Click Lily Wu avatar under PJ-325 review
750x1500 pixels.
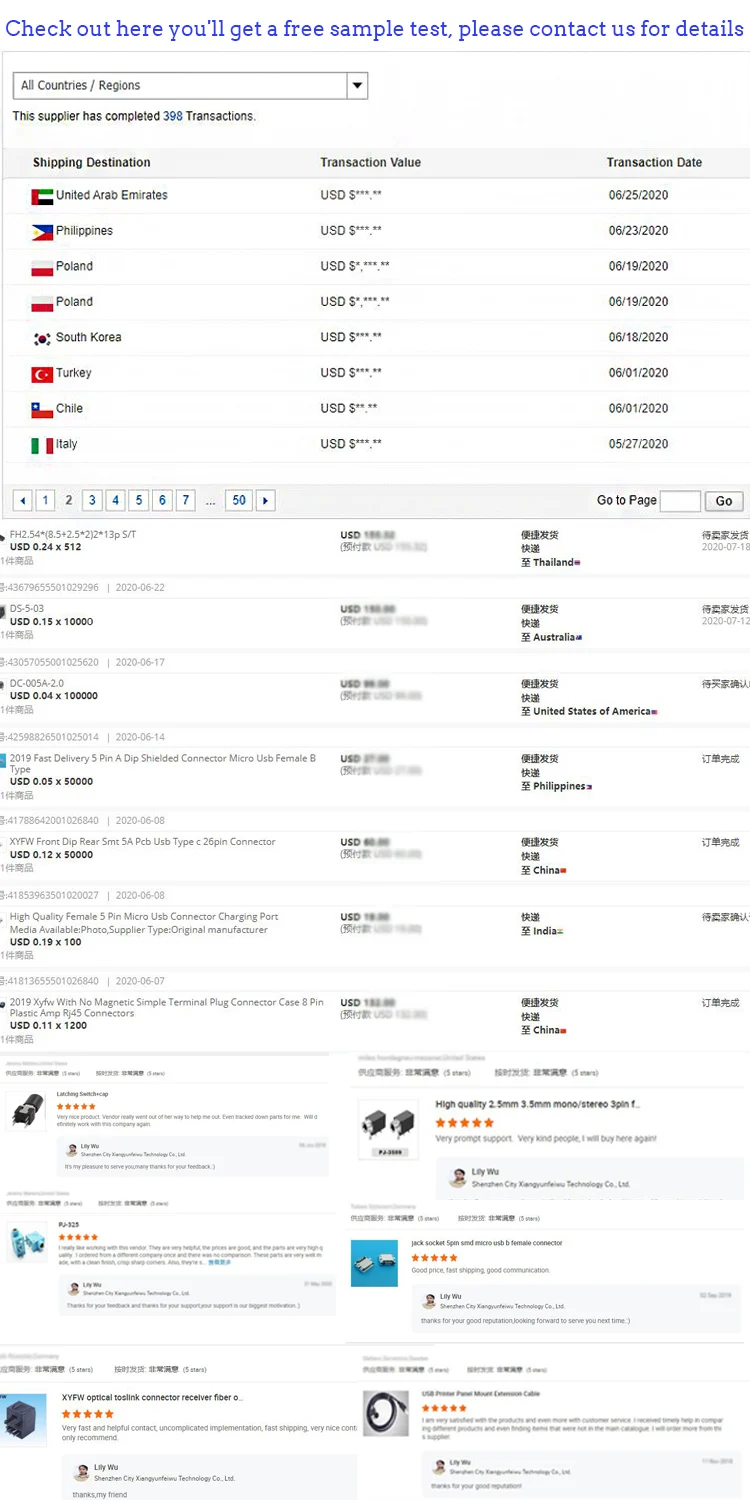pyautogui.click(x=73, y=1289)
